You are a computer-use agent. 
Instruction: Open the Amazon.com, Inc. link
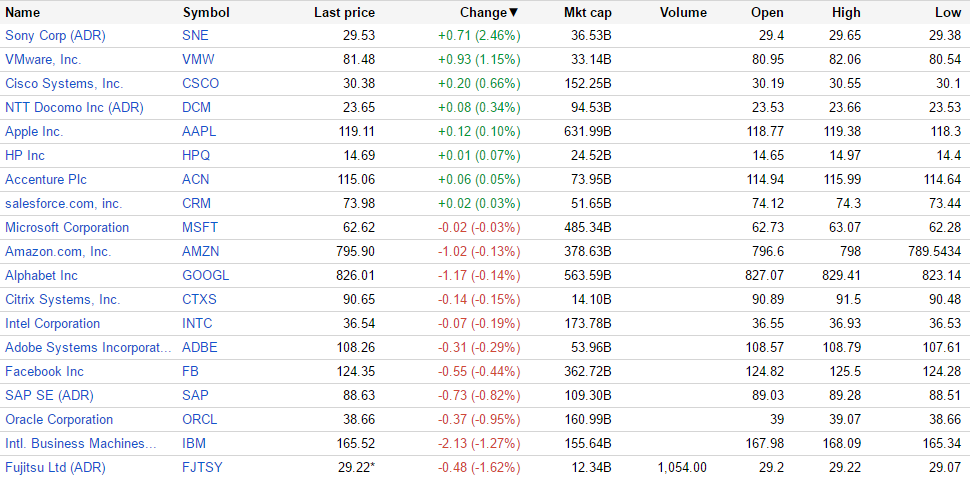(58, 251)
